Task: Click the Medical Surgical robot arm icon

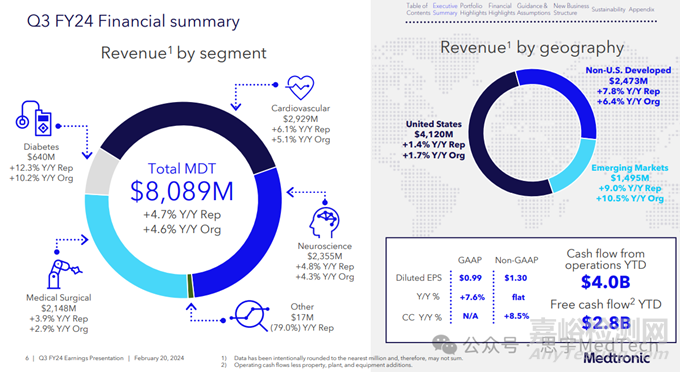Action: (63, 274)
